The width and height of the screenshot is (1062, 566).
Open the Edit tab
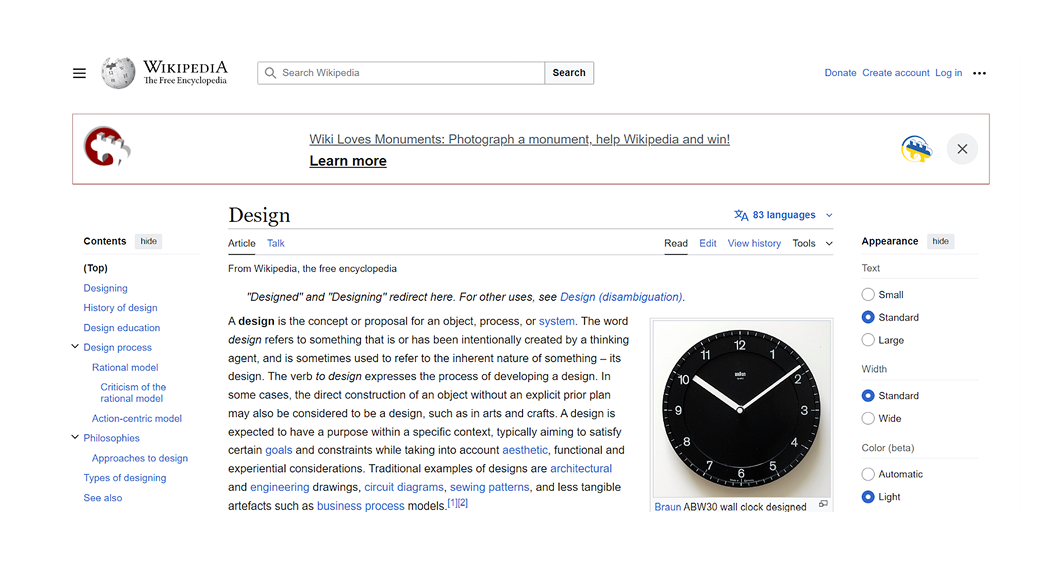[x=708, y=244]
